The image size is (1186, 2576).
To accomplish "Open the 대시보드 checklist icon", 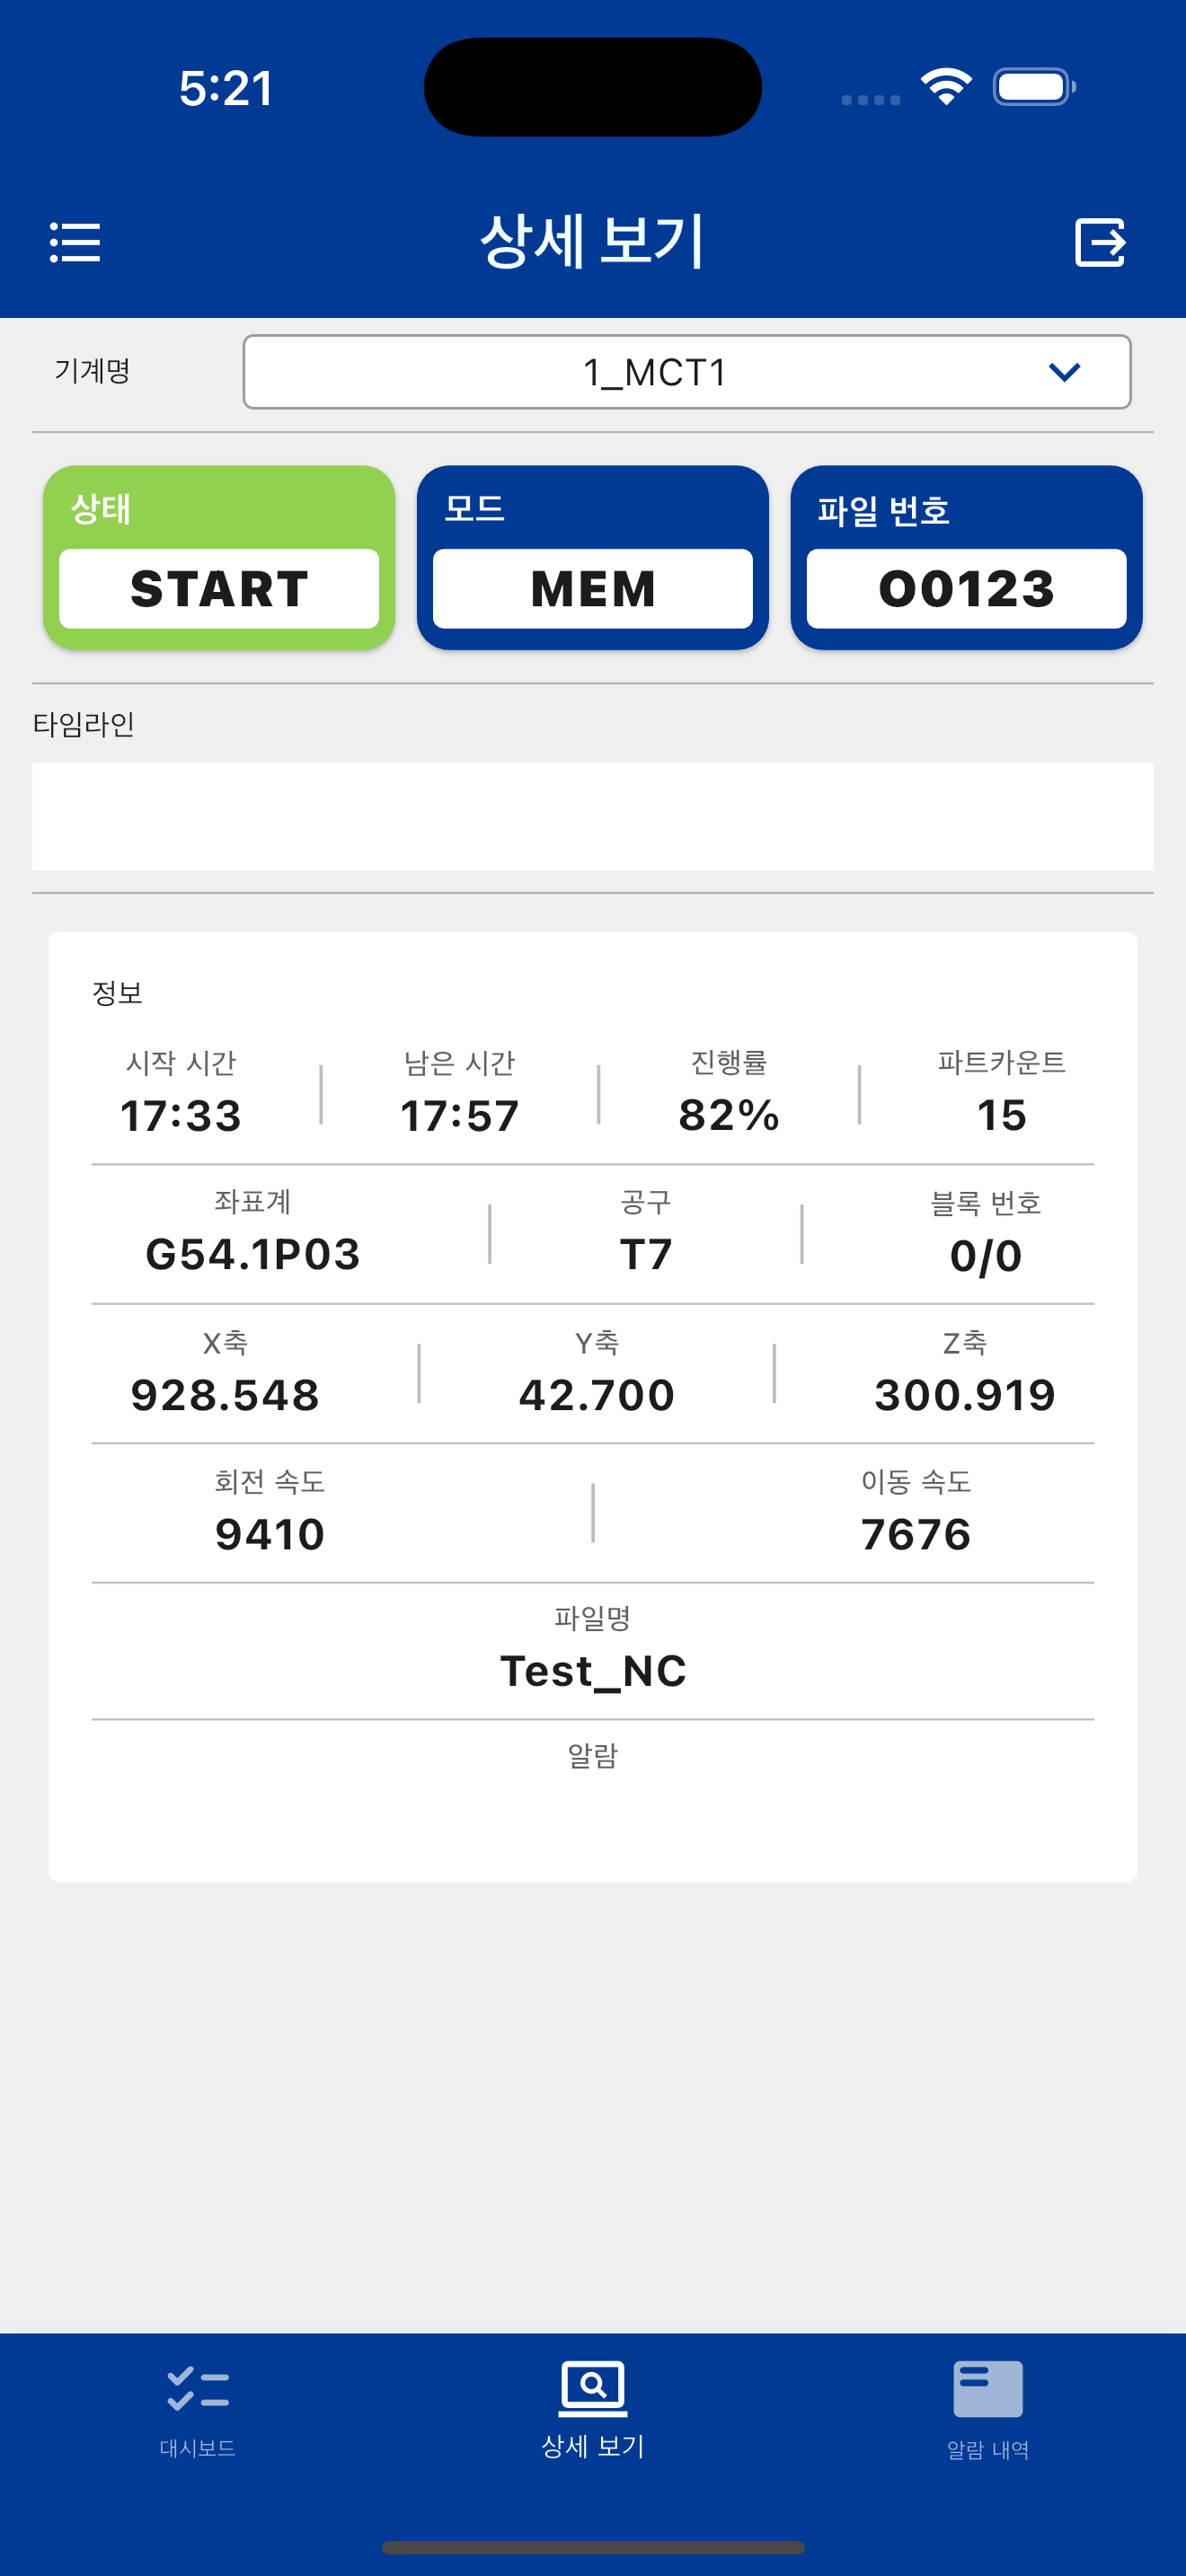I will 198,2388.
